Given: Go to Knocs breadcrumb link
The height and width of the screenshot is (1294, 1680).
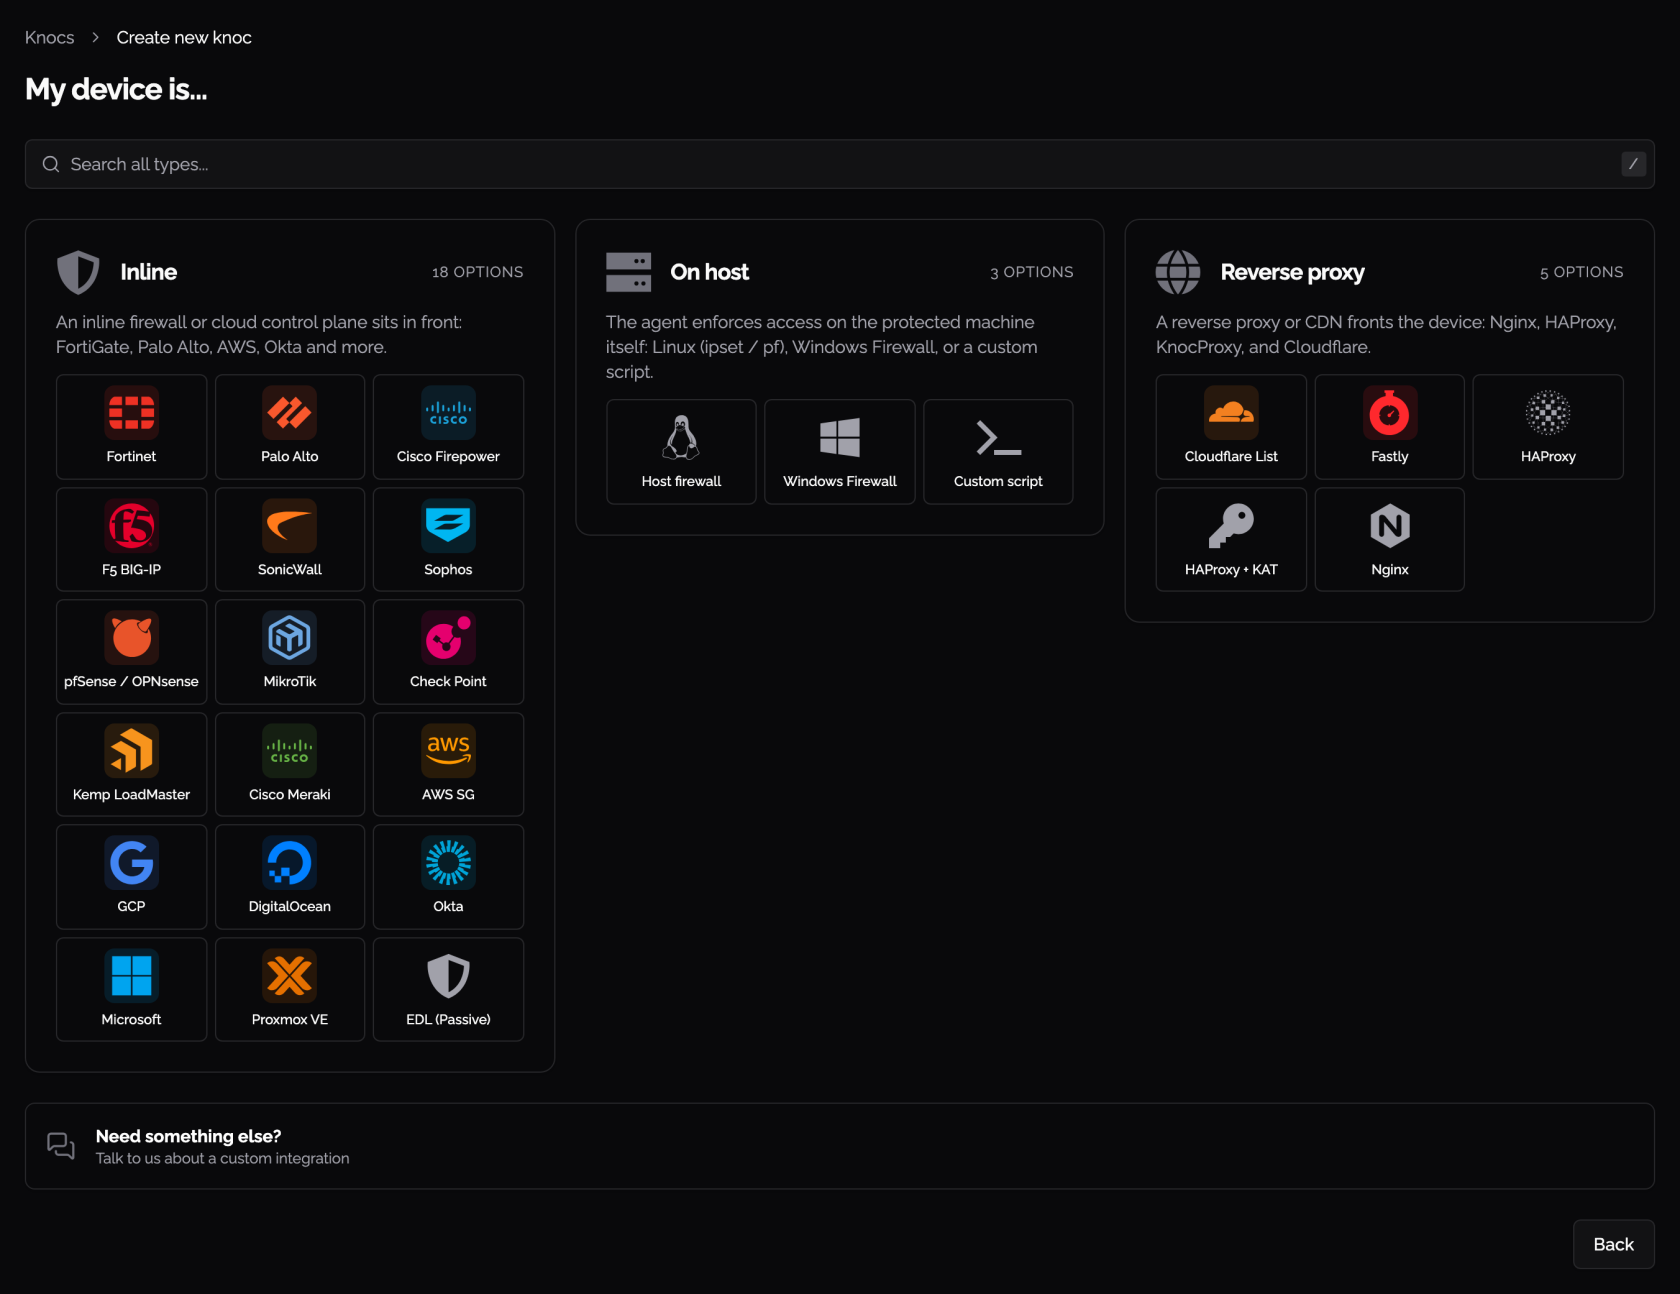Looking at the screenshot, I should (x=49, y=37).
